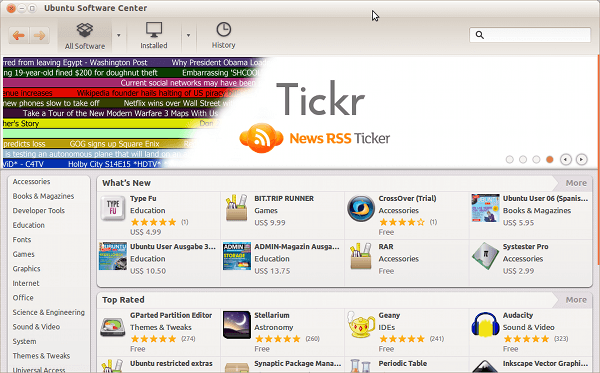Image resolution: width=600 pixels, height=373 pixels.
Task: Open the RAR package icon
Action: click(361, 256)
